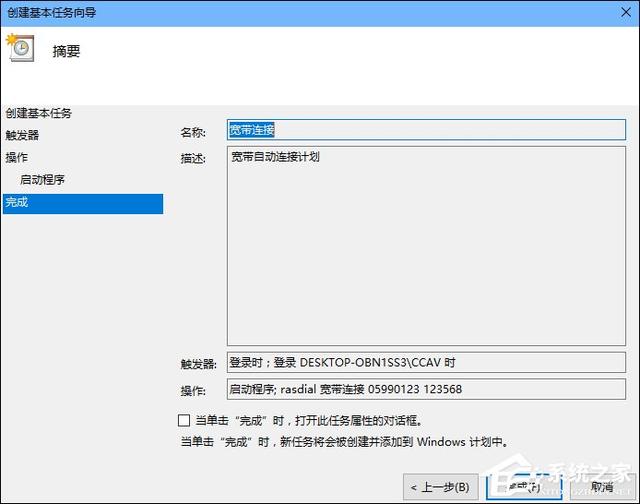Click the 描述 label beside the description box
640x504 pixels.
(192, 158)
